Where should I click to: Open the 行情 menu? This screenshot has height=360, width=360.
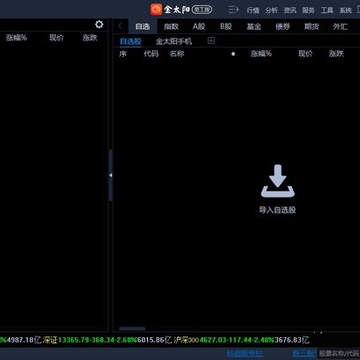pos(253,10)
